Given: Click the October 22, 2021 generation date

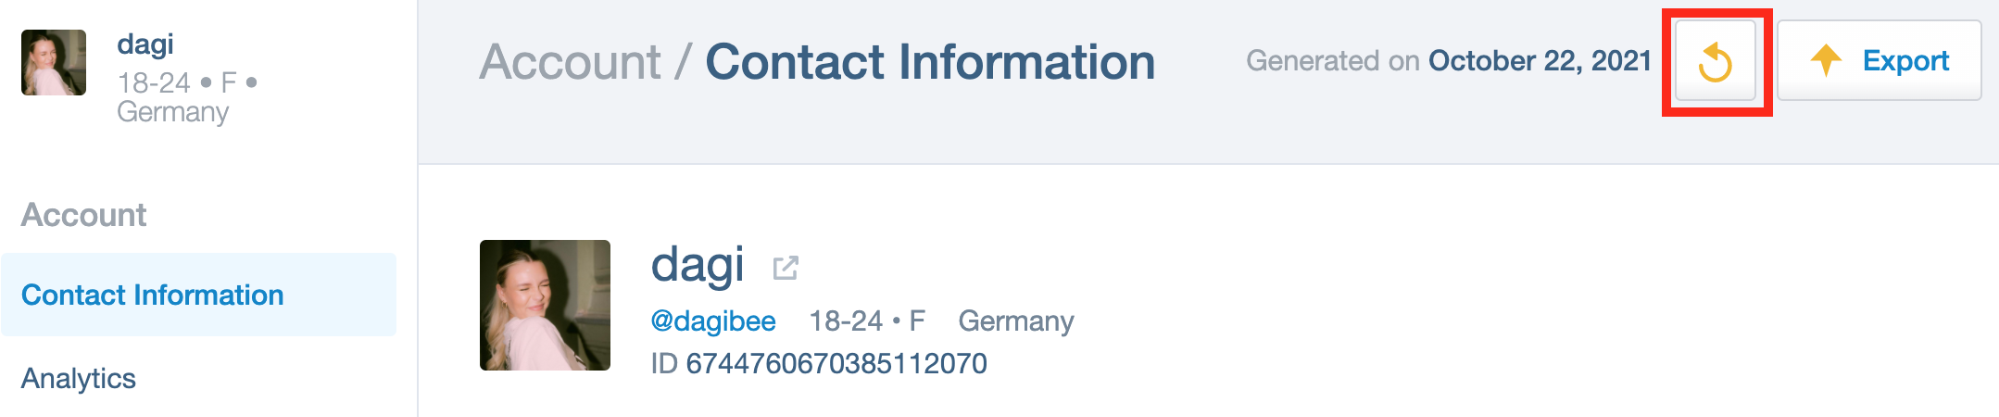Looking at the screenshot, I should [1540, 61].
